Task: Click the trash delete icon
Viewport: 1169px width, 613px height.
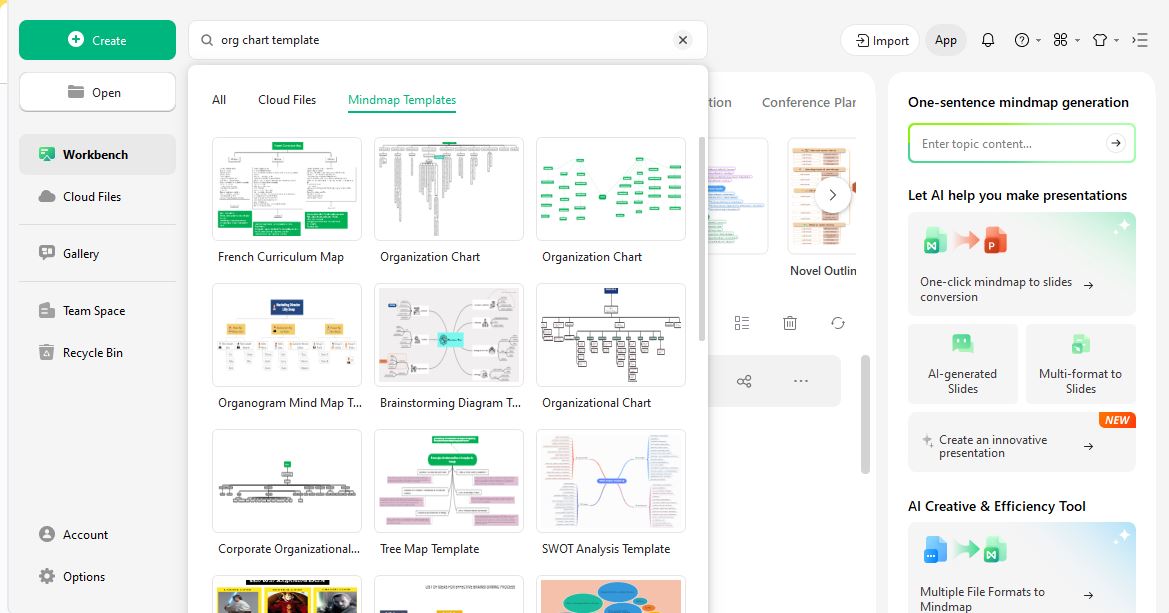Action: coord(790,323)
